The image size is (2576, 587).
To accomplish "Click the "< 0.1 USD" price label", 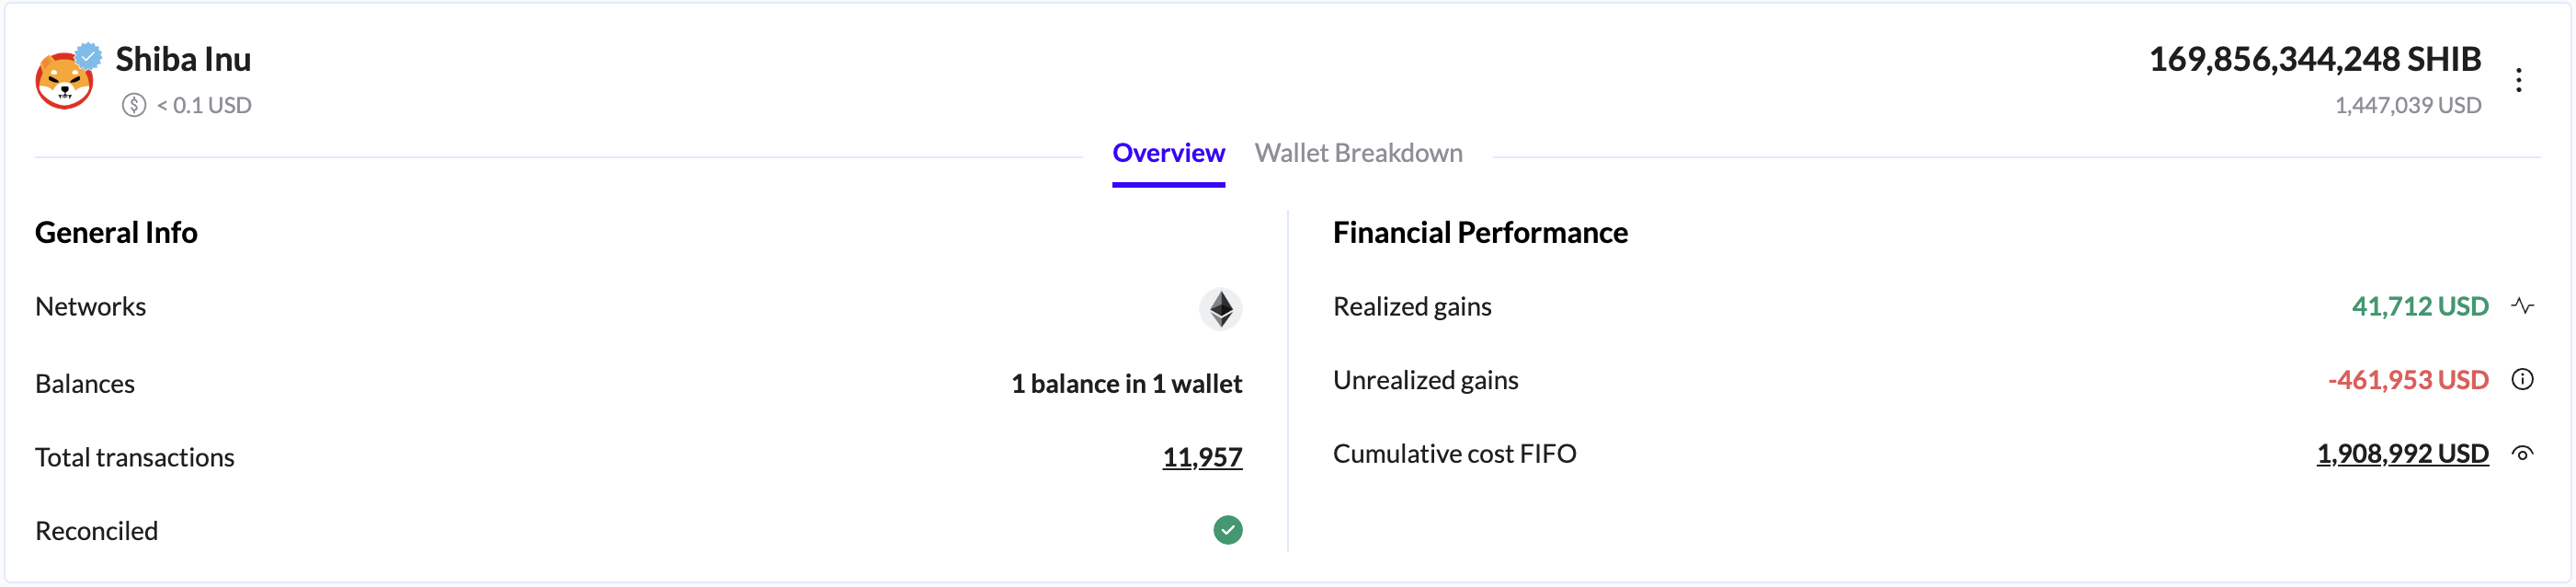I will (204, 105).
